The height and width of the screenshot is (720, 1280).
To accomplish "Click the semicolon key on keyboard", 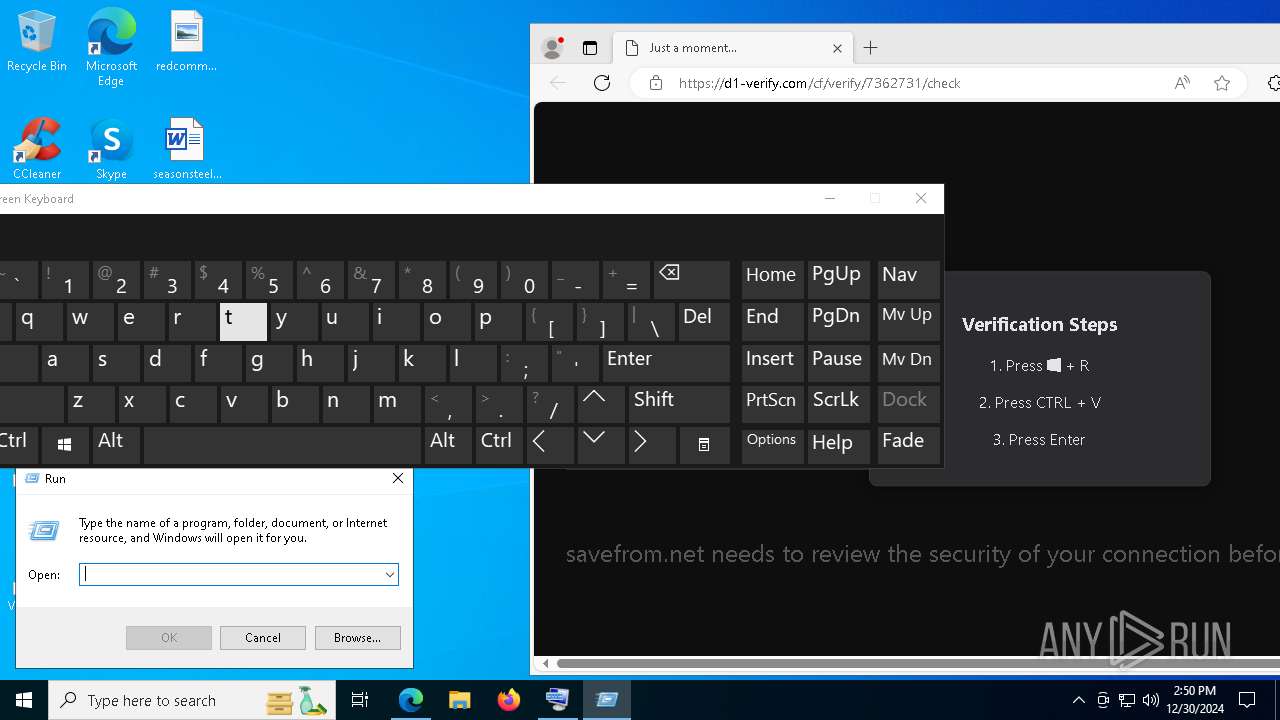I will click(x=523, y=362).
